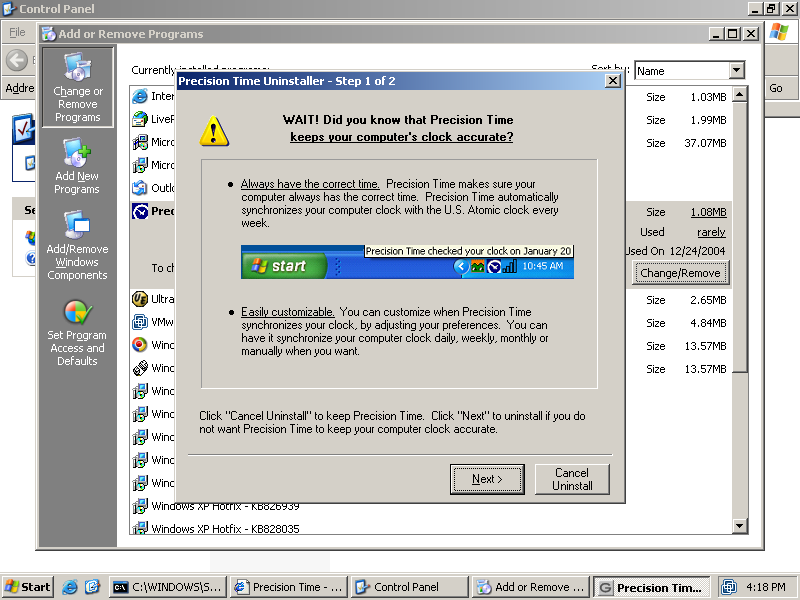Click the Add or Remove Programs title bar icon
The height and width of the screenshot is (600, 800).
(49, 34)
